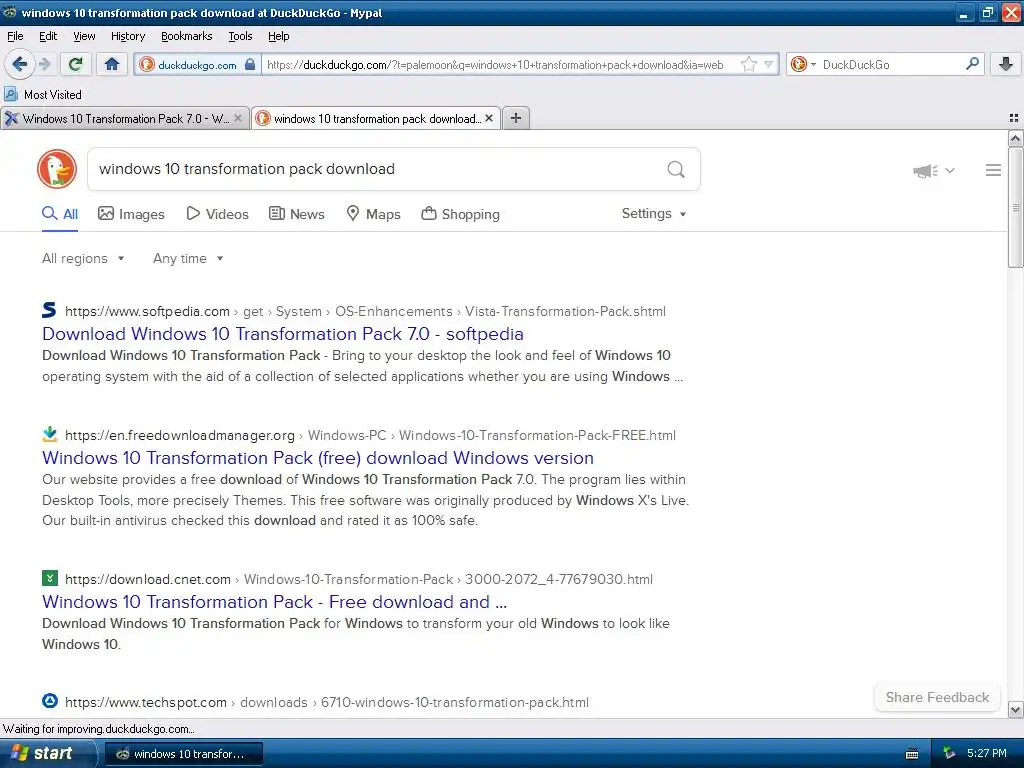Open a new tab with plus button
This screenshot has height=768, width=1024.
click(x=516, y=118)
